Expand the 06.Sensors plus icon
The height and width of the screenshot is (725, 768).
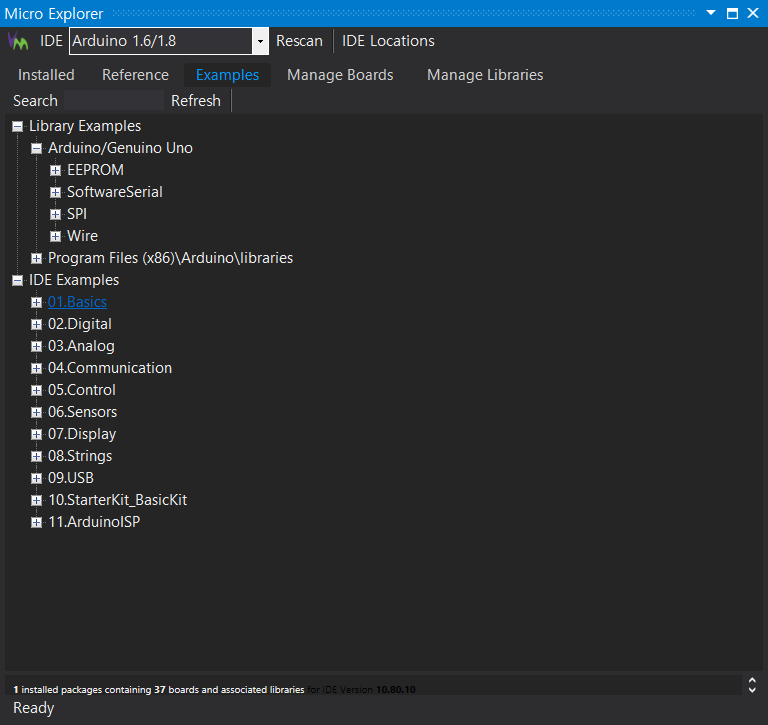(x=36, y=412)
